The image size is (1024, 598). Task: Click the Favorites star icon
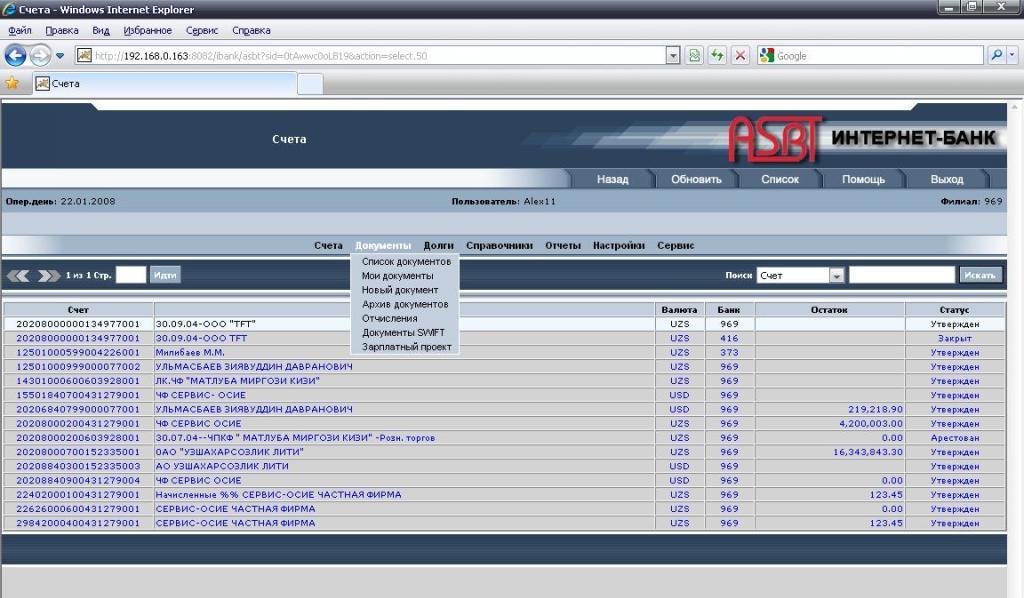tap(12, 84)
